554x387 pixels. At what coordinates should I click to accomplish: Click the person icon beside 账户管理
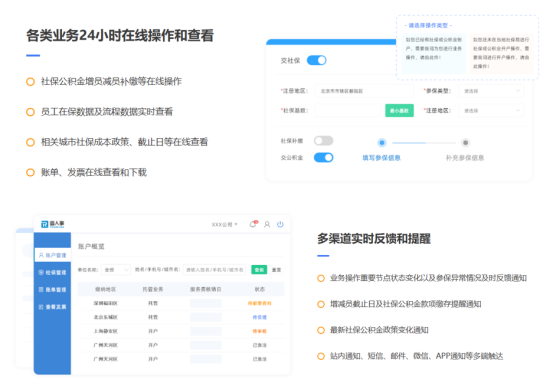(41, 255)
